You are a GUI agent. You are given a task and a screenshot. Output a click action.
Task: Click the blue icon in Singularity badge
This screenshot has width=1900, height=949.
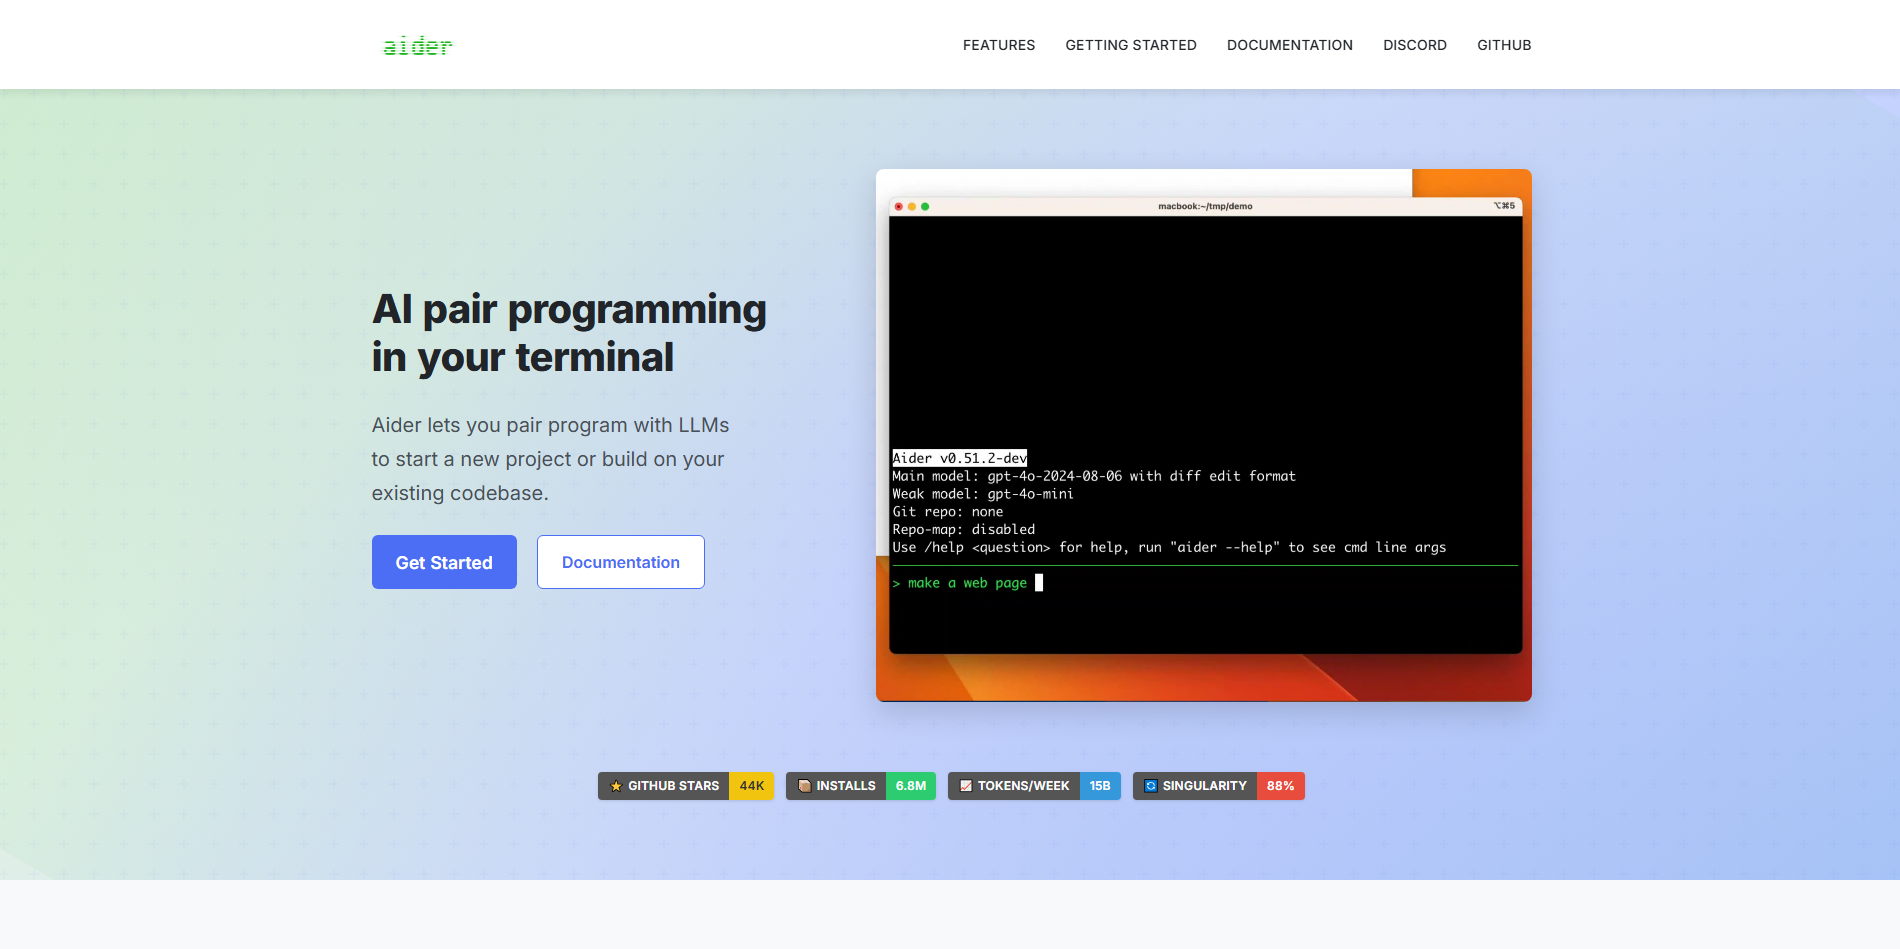coord(1151,786)
